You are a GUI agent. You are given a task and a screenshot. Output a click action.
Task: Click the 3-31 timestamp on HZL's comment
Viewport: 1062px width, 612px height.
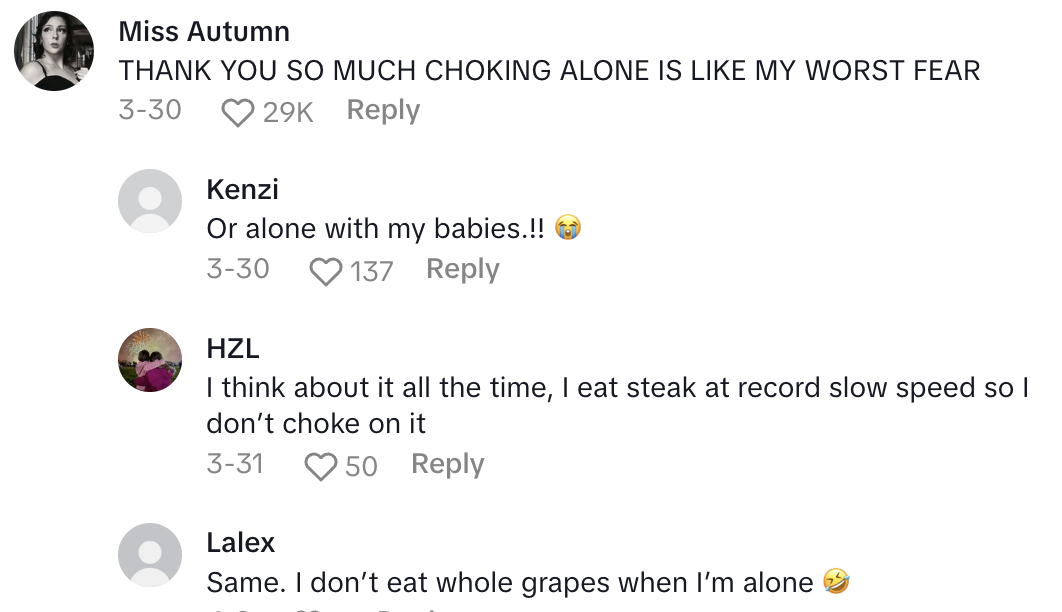pos(235,464)
